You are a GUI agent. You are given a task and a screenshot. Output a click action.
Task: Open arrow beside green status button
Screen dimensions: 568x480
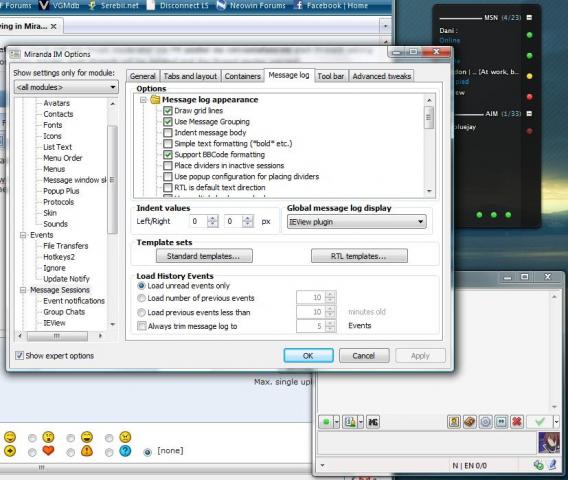(337, 422)
